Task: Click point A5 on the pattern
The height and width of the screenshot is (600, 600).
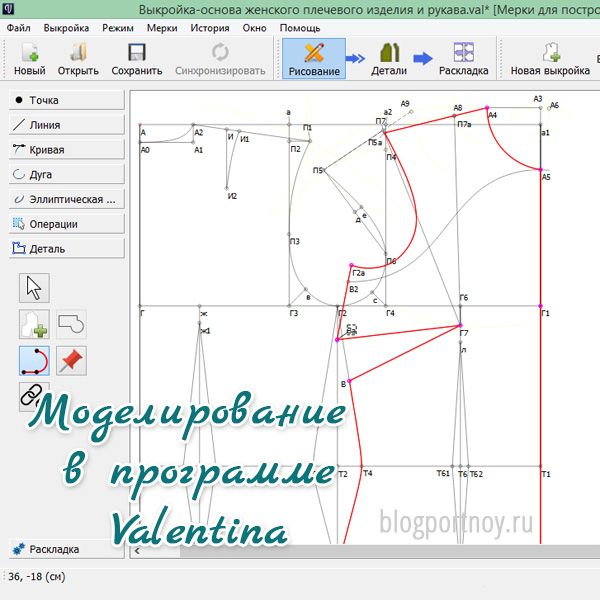Action: pos(541,170)
